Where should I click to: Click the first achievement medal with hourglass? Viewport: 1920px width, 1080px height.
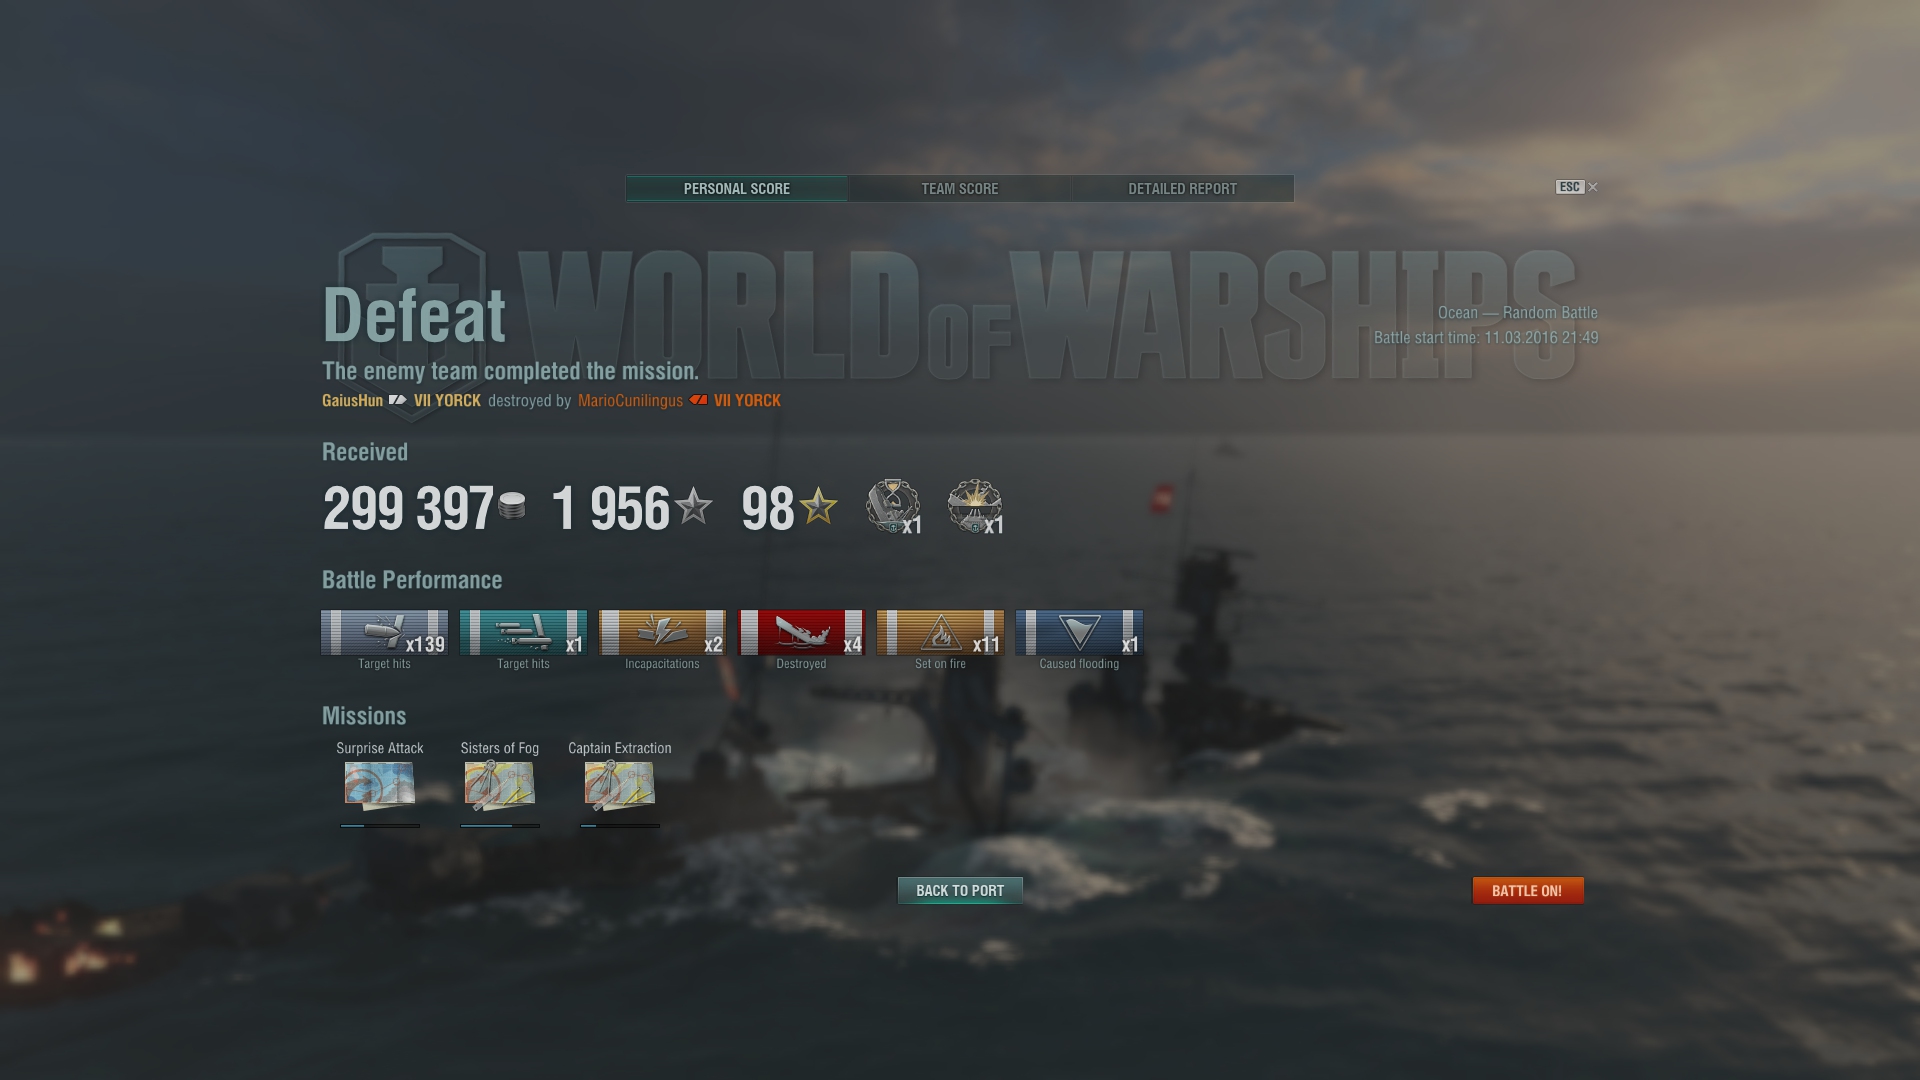click(x=893, y=506)
